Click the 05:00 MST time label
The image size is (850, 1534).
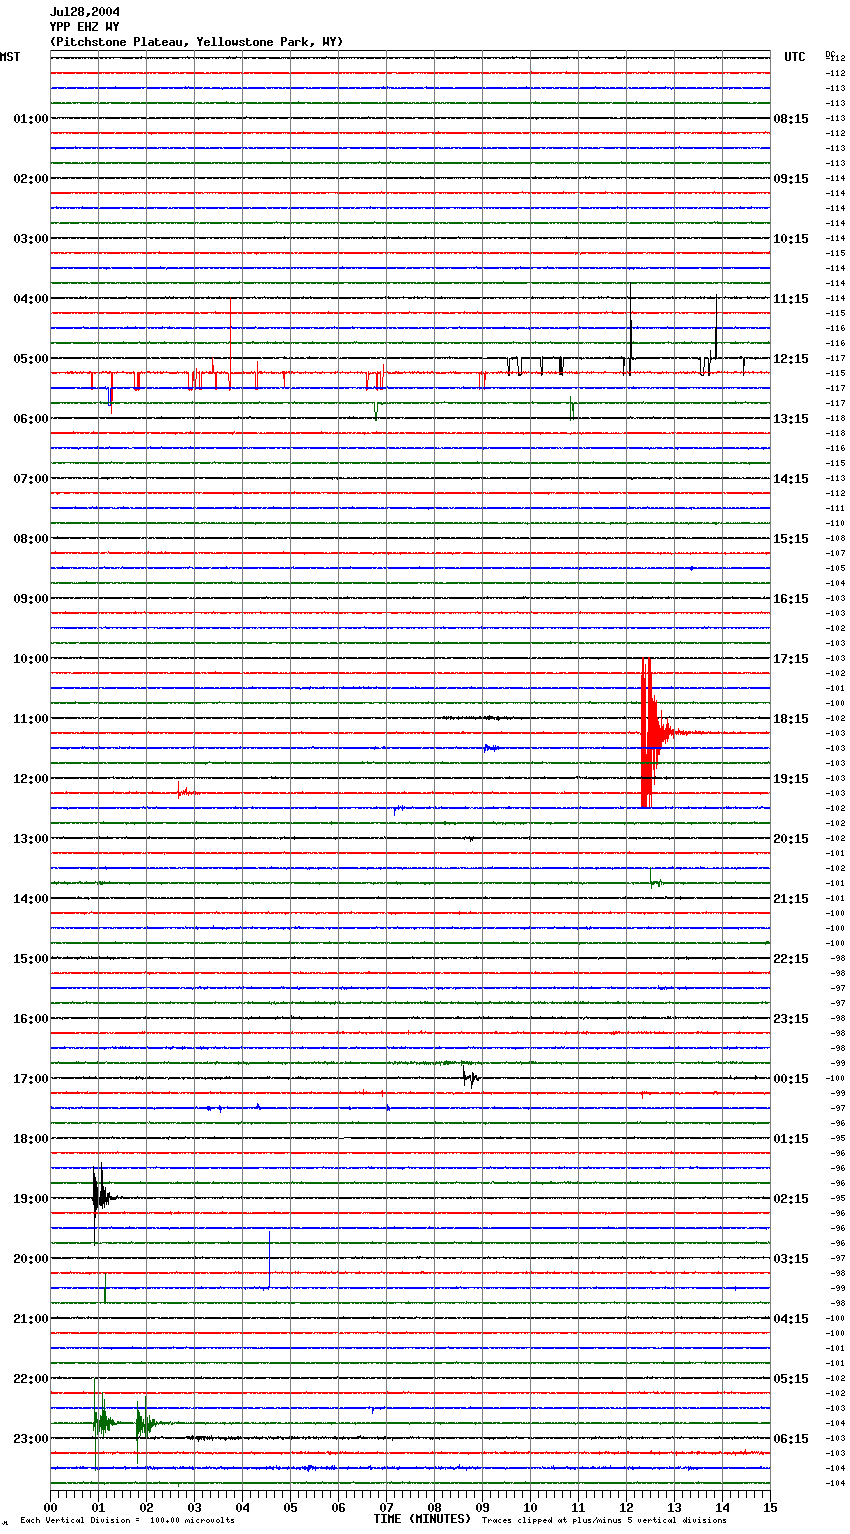30,359
